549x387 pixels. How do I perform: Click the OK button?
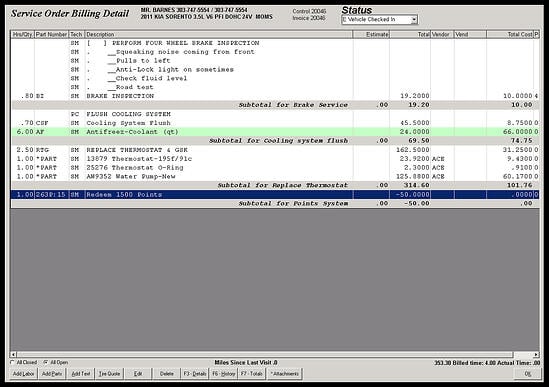coord(527,374)
